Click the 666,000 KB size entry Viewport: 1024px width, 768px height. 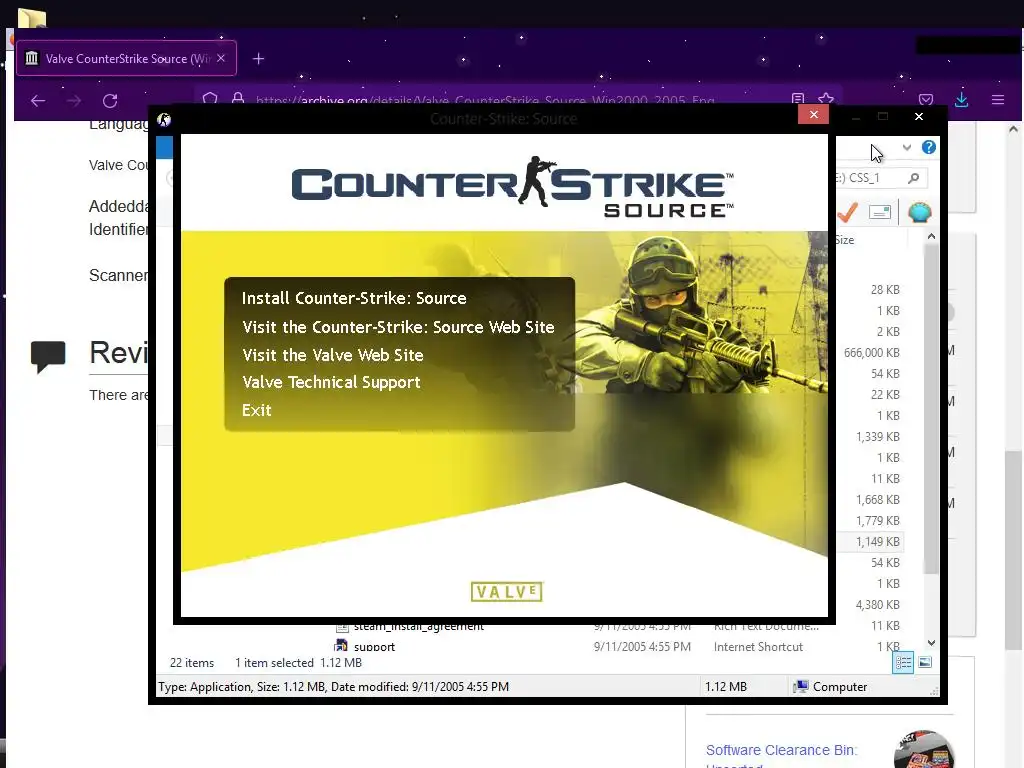pyautogui.click(x=871, y=353)
